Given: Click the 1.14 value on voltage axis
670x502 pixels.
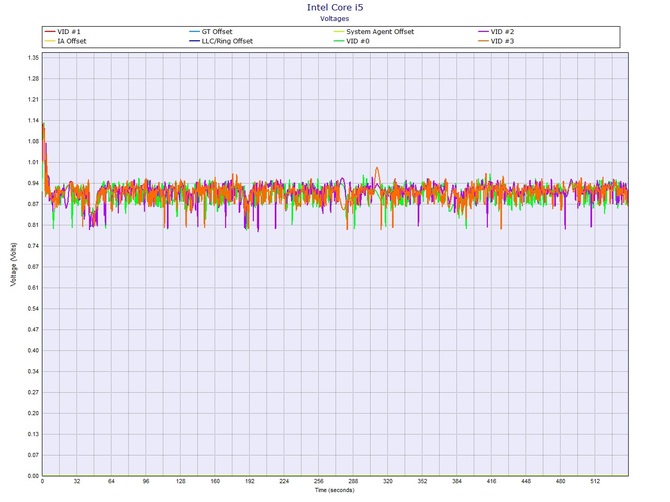Looking at the screenshot, I should pyautogui.click(x=34, y=120).
